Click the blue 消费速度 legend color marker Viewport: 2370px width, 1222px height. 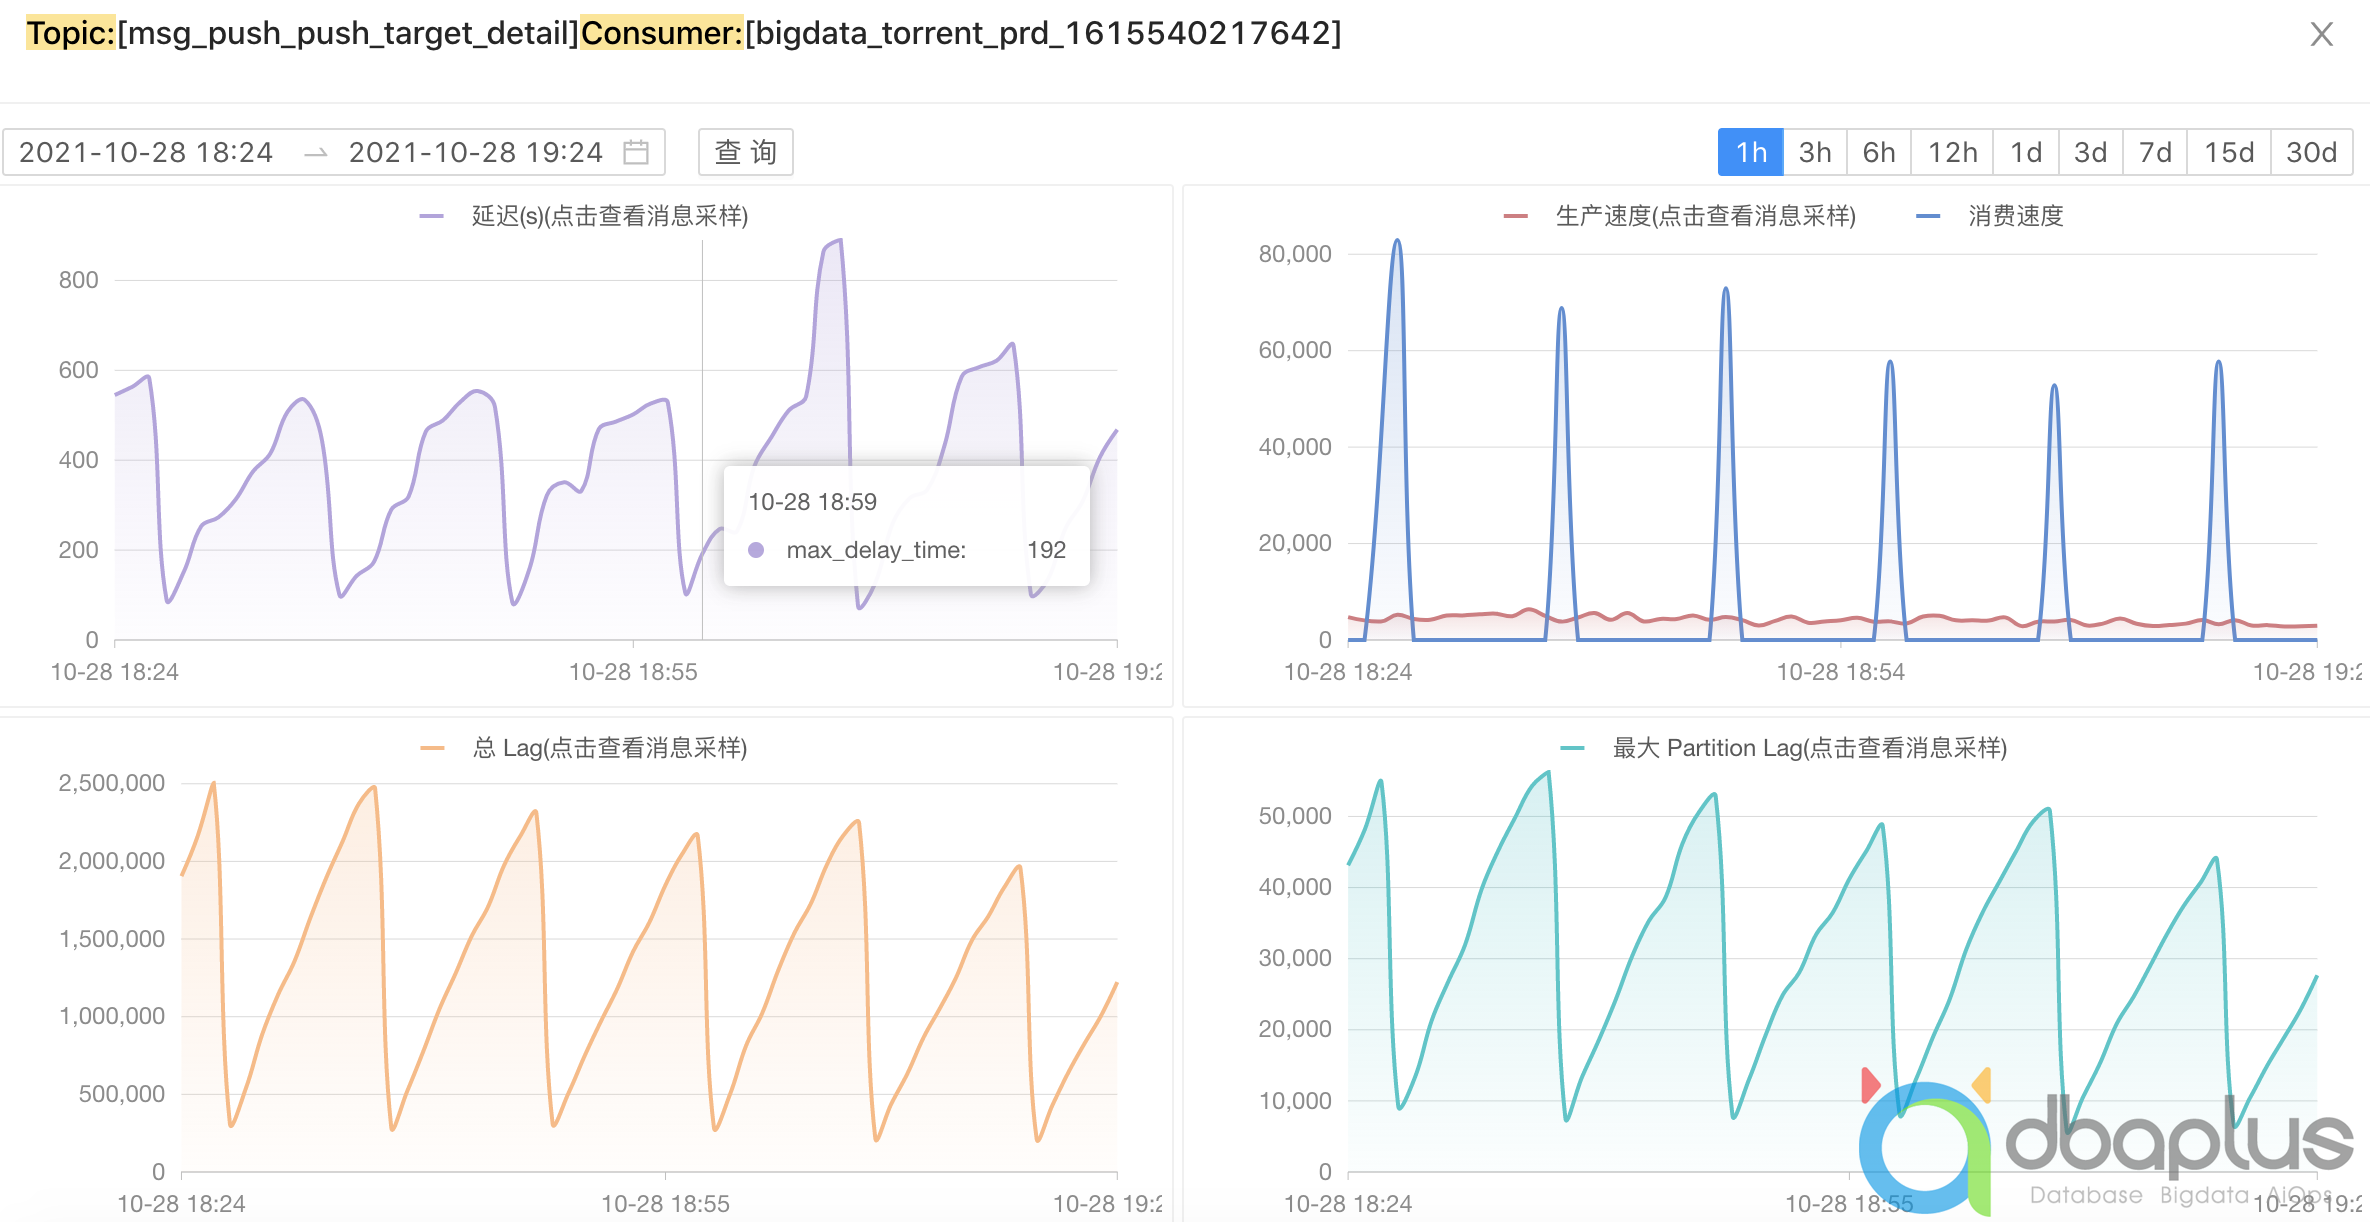point(1928,216)
